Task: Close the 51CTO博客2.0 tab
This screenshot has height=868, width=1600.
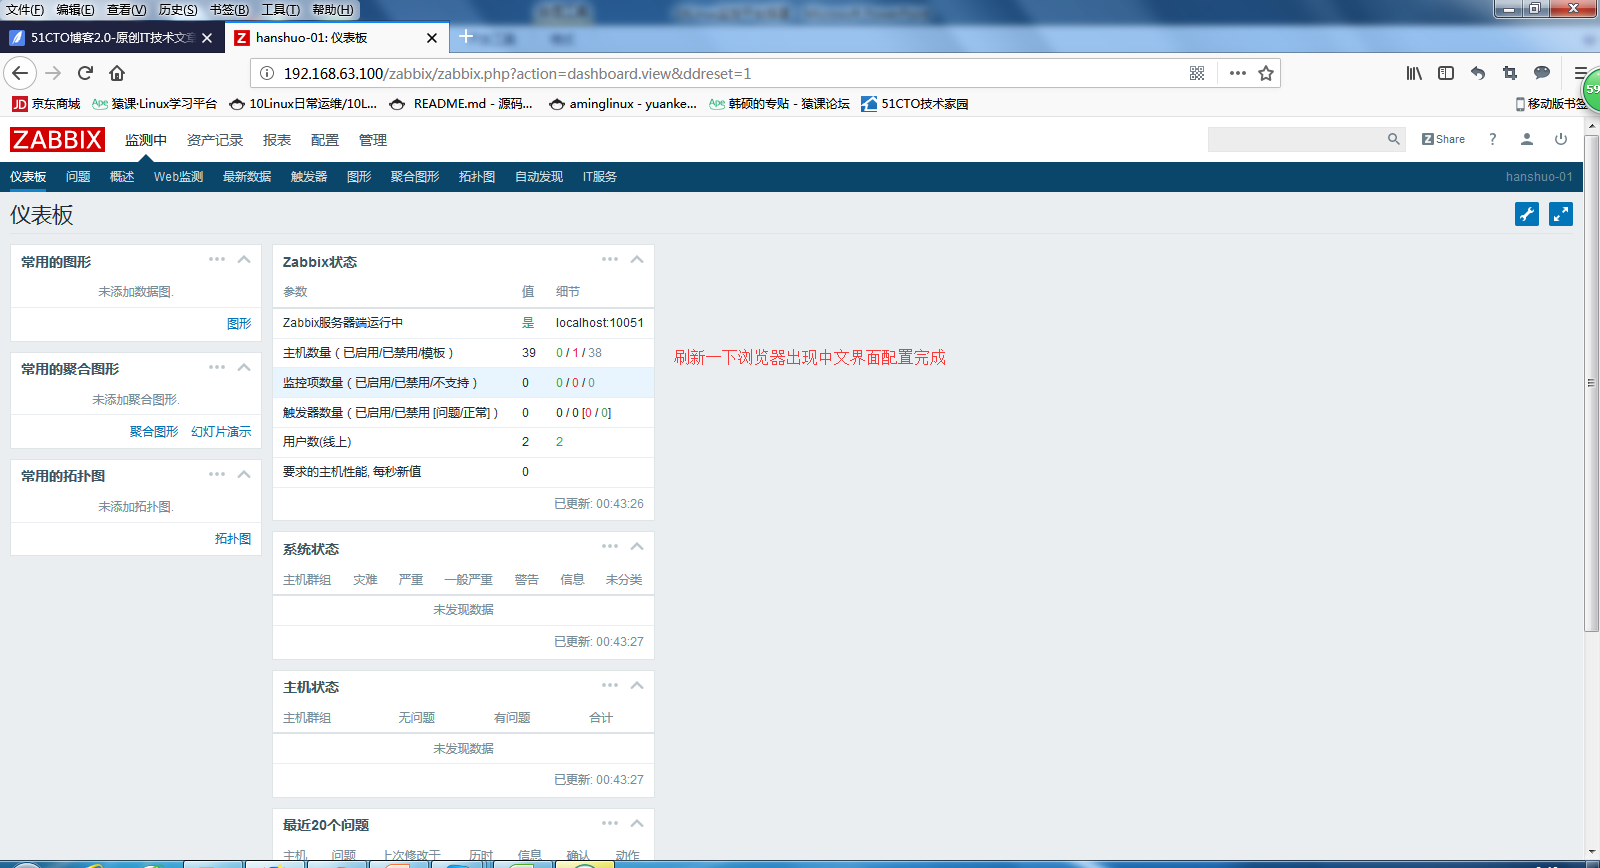Action: [x=207, y=38]
